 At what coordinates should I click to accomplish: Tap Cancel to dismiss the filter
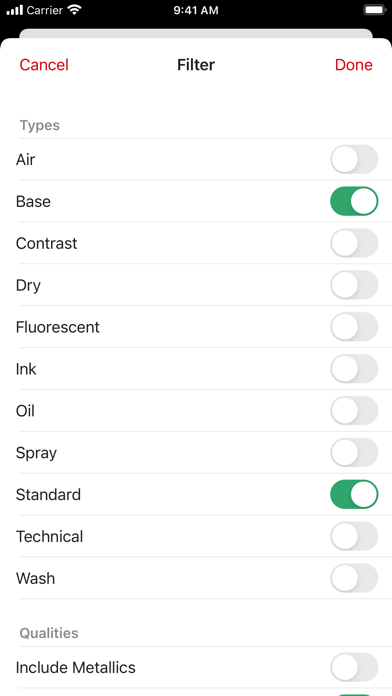point(44,65)
